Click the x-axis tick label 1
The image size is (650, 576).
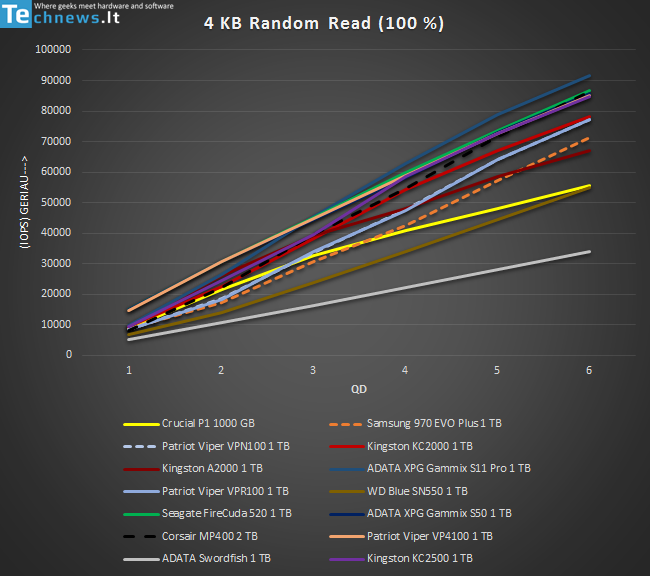coord(129,370)
